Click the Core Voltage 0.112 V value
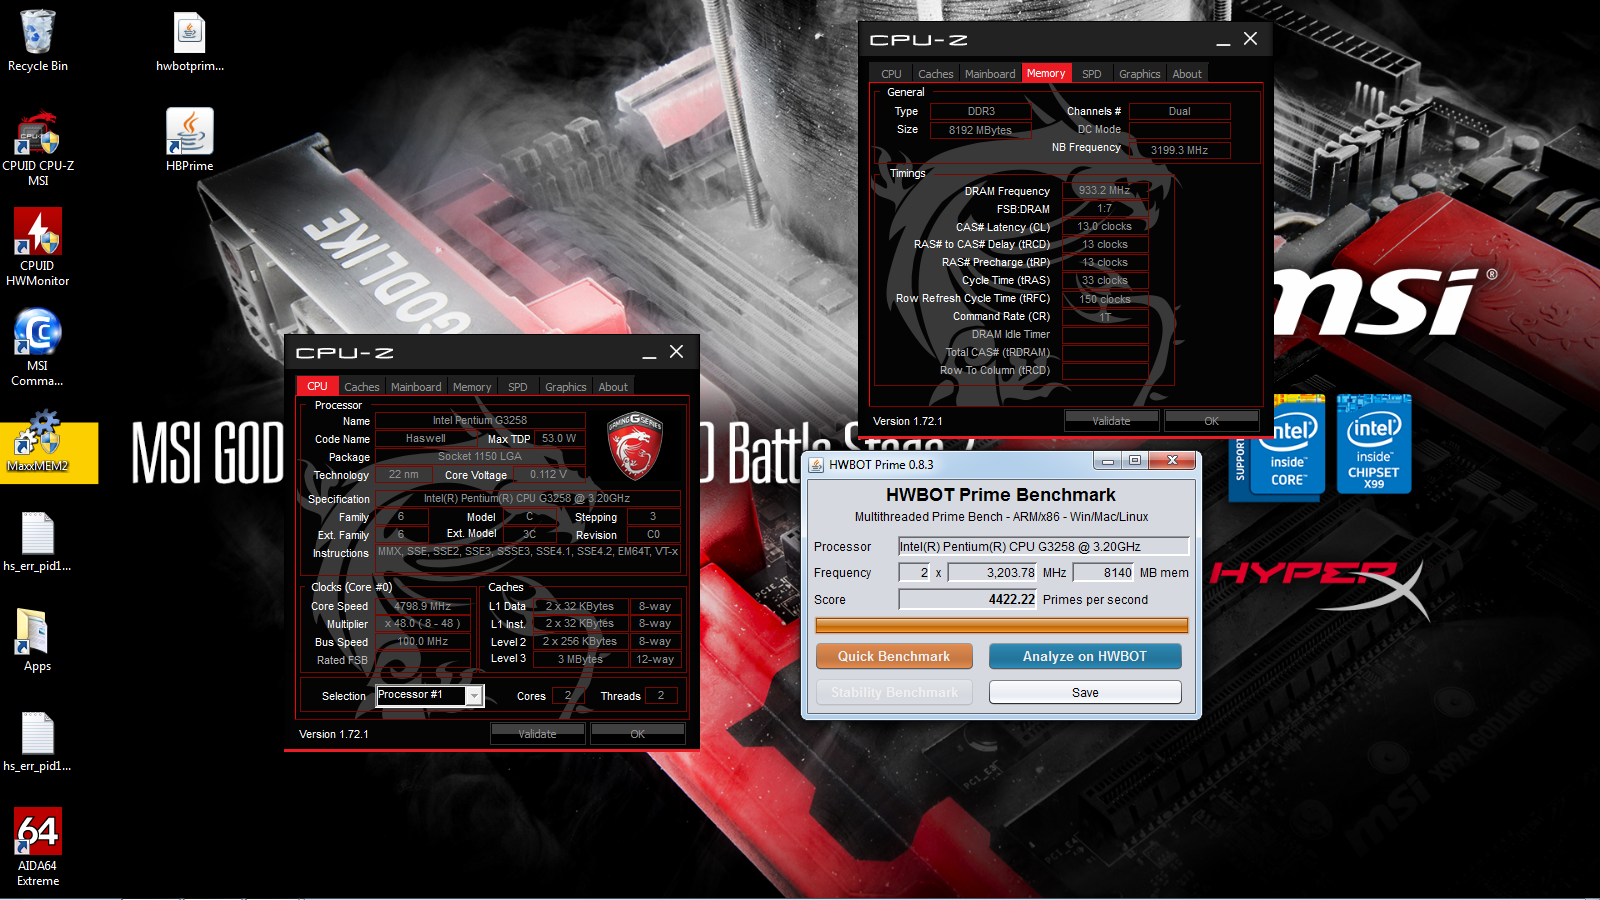1600x900 pixels. tap(549, 474)
